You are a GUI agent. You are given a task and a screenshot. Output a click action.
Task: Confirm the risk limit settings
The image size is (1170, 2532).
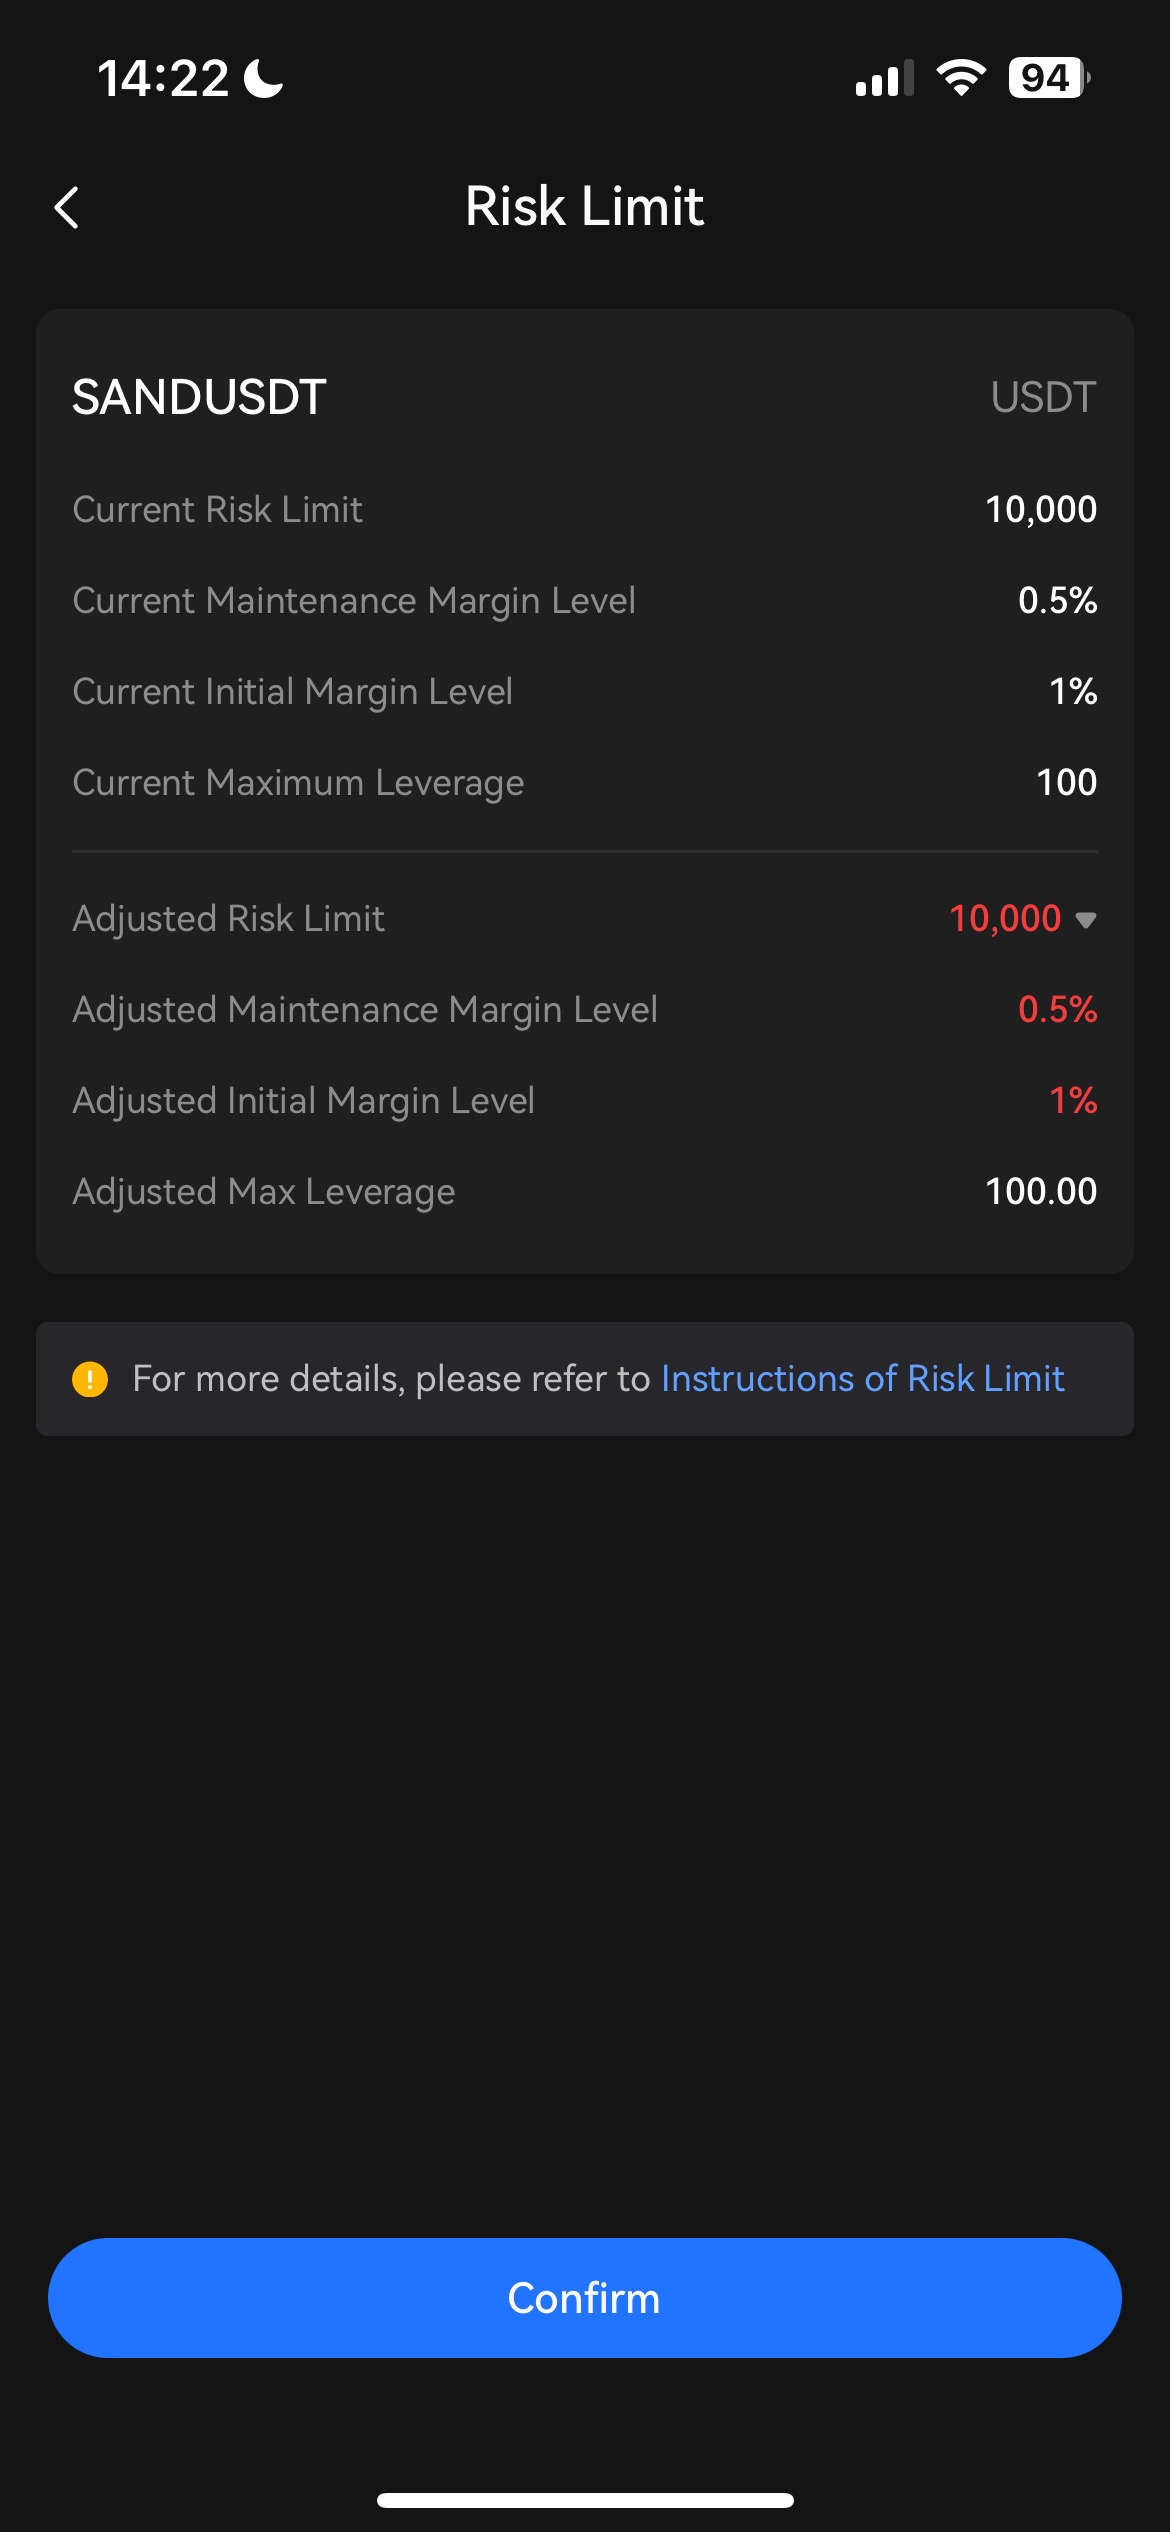pos(585,2298)
